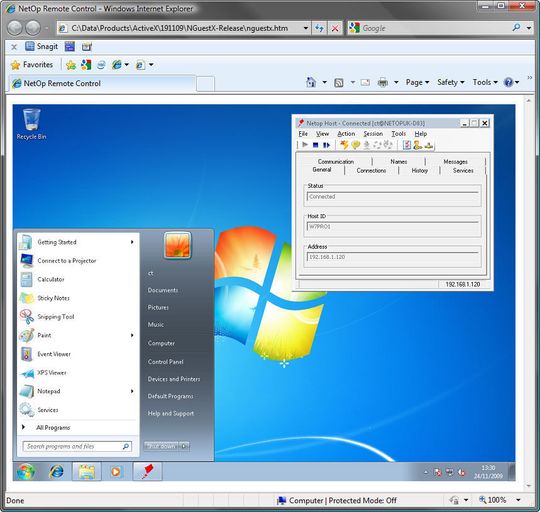The width and height of the screenshot is (540, 512).
Task: Click the search magnifier in Google search box
Action: 516,28
